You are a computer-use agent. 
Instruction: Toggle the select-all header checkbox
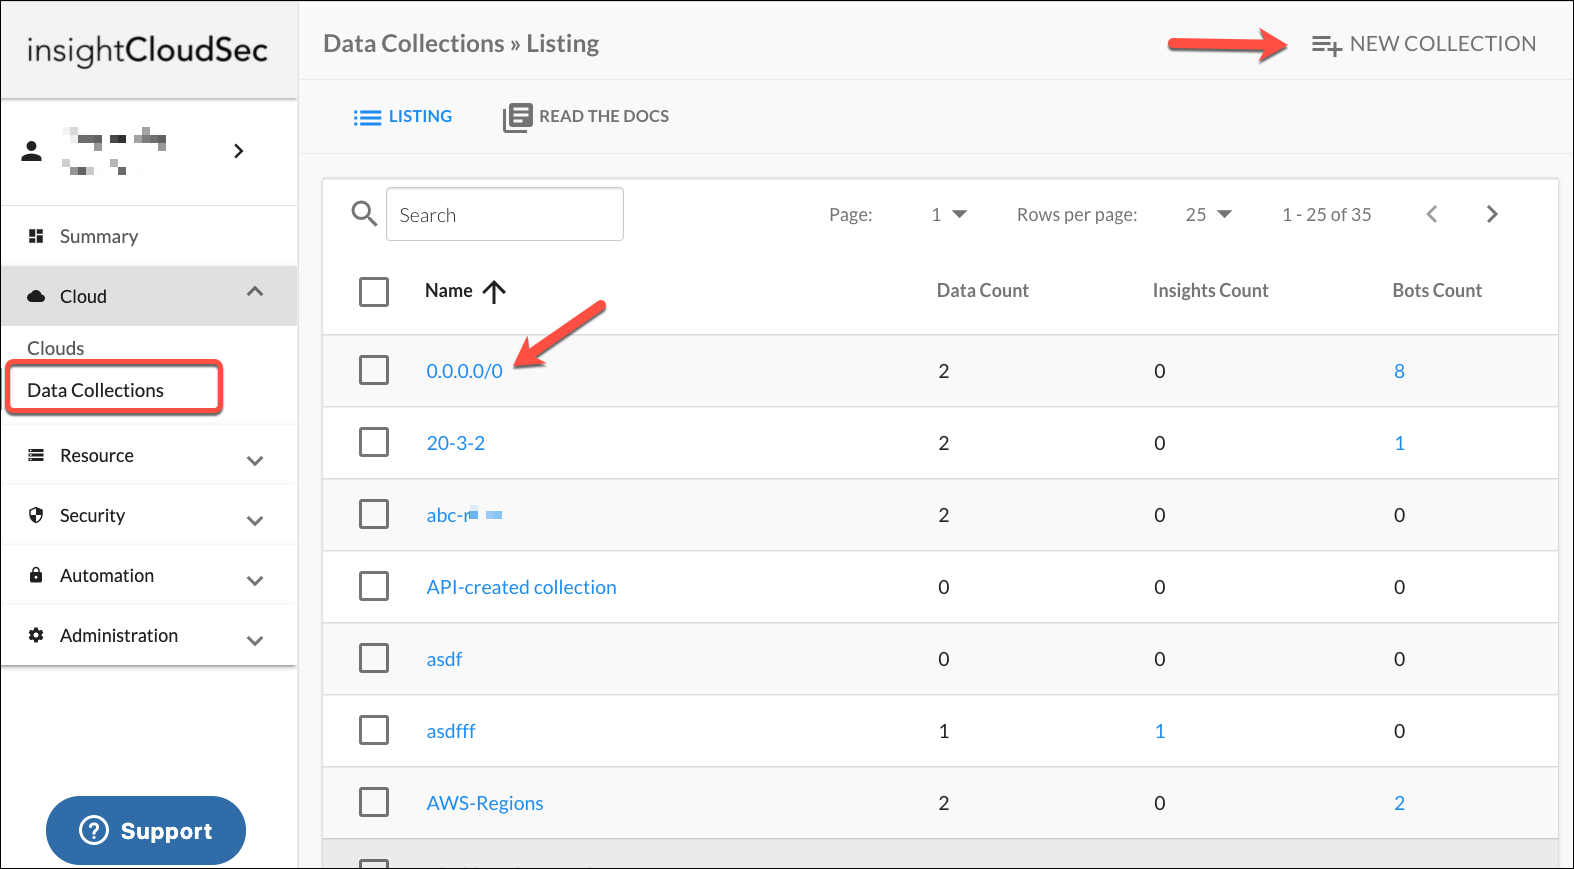(374, 292)
